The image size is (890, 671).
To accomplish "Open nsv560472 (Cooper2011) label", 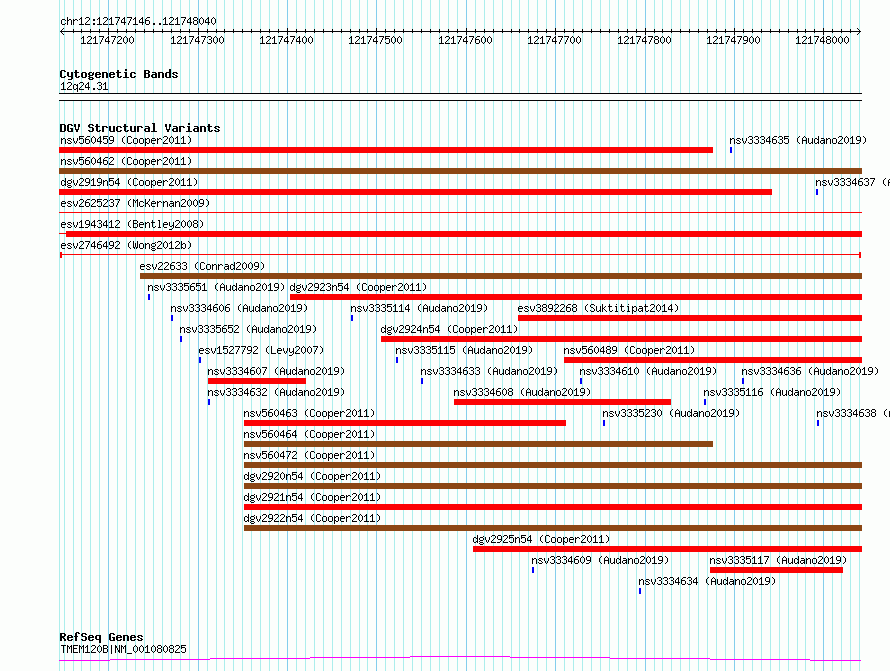I will pyautogui.click(x=309, y=455).
